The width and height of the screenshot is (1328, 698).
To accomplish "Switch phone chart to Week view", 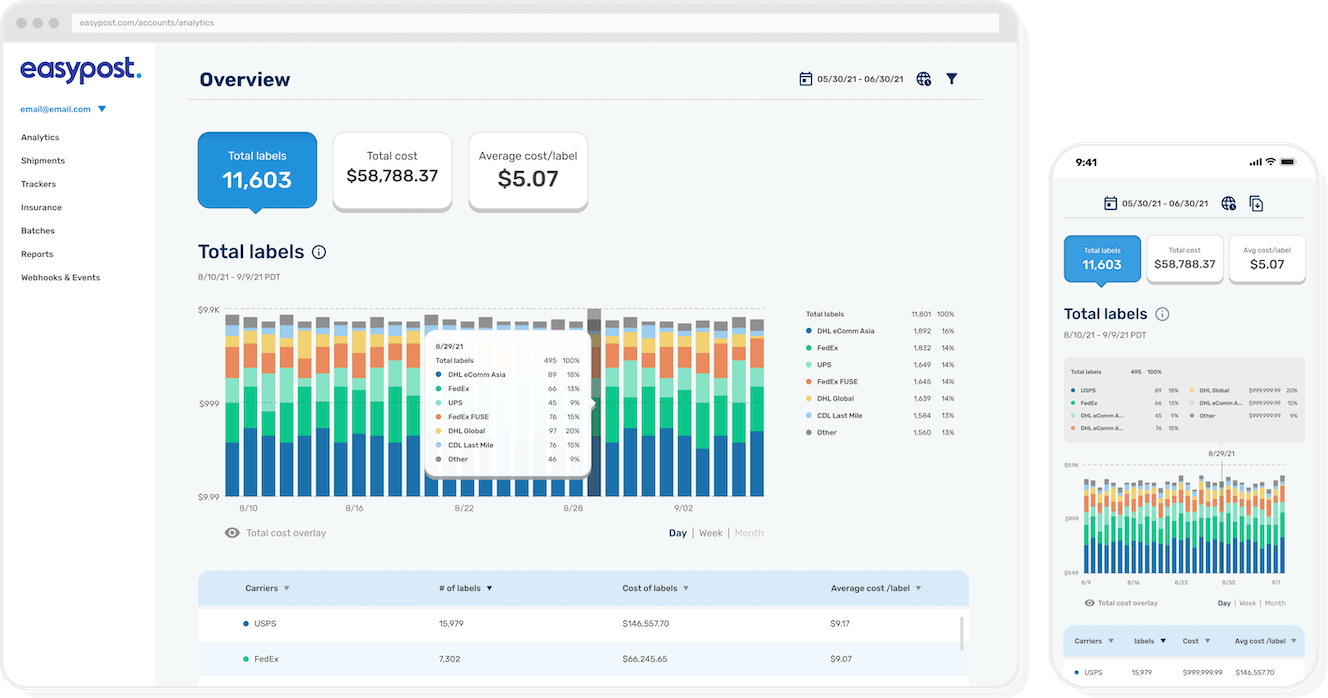I will (1248, 603).
